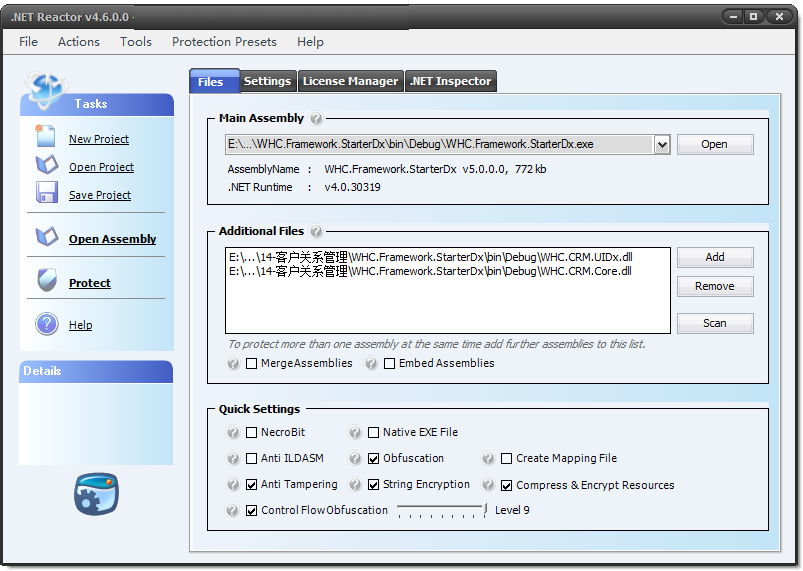Click help hint icon beside Anti Tampering
Image resolution: width=803 pixels, height=571 pixels.
(x=233, y=484)
